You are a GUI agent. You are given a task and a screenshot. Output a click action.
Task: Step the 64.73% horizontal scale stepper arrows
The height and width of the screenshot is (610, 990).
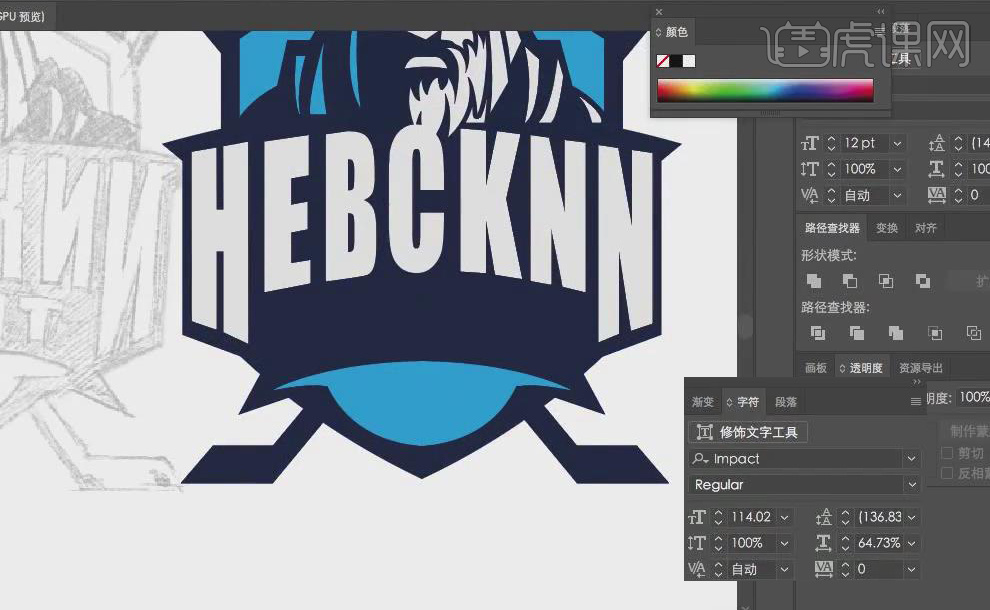pos(845,543)
